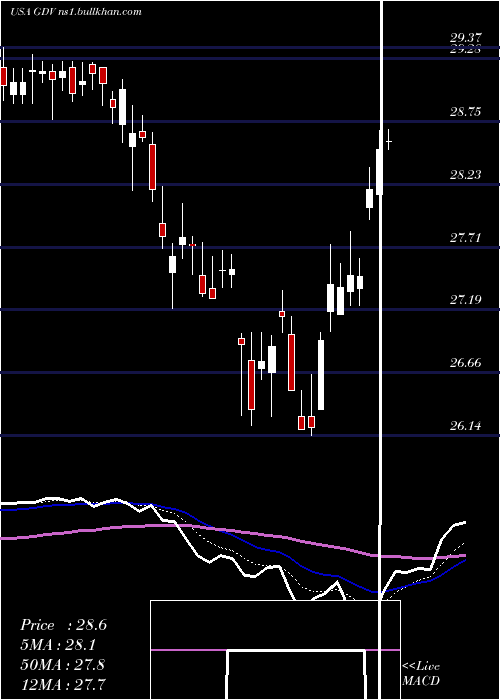Click the '12MA : 27.7' value

point(62,684)
